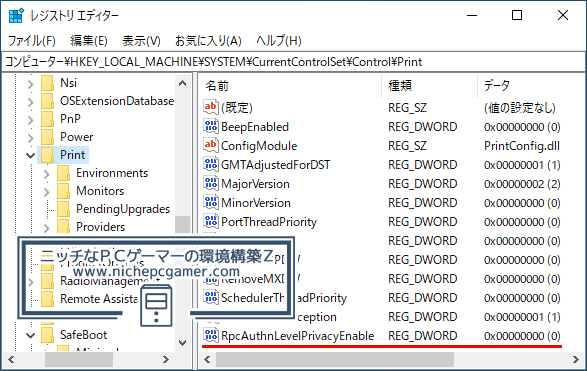Viewport: 587px width, 371px height.
Task: Click tree pane scroll up arrow
Action: (182, 83)
